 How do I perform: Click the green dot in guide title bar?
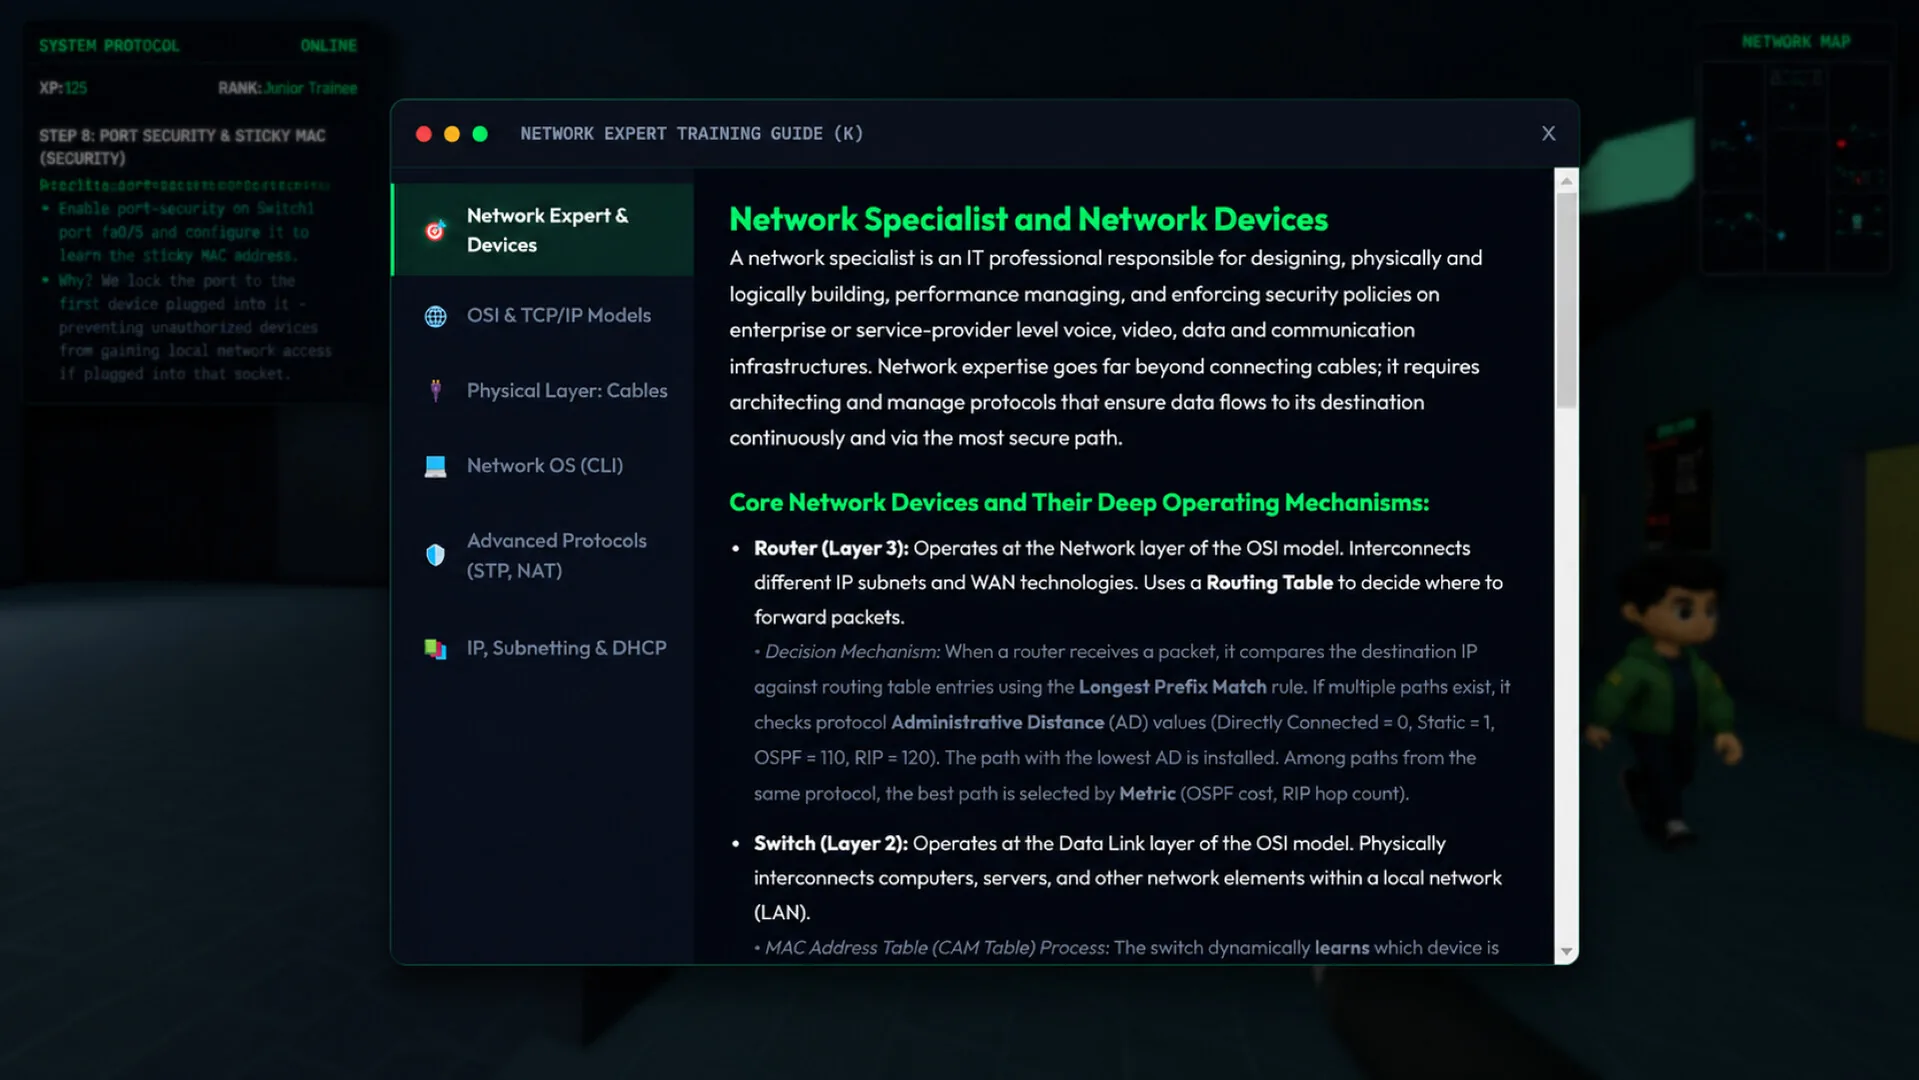tap(480, 134)
